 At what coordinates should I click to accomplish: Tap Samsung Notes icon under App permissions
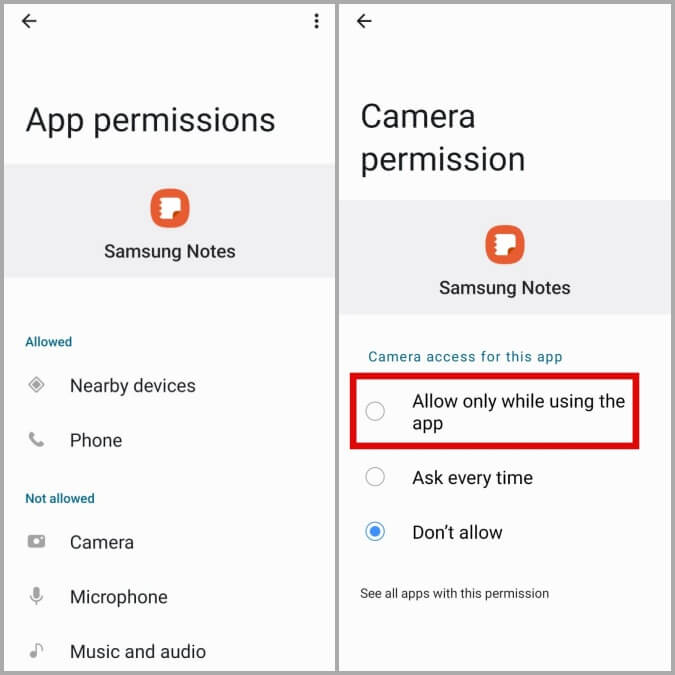pos(170,208)
